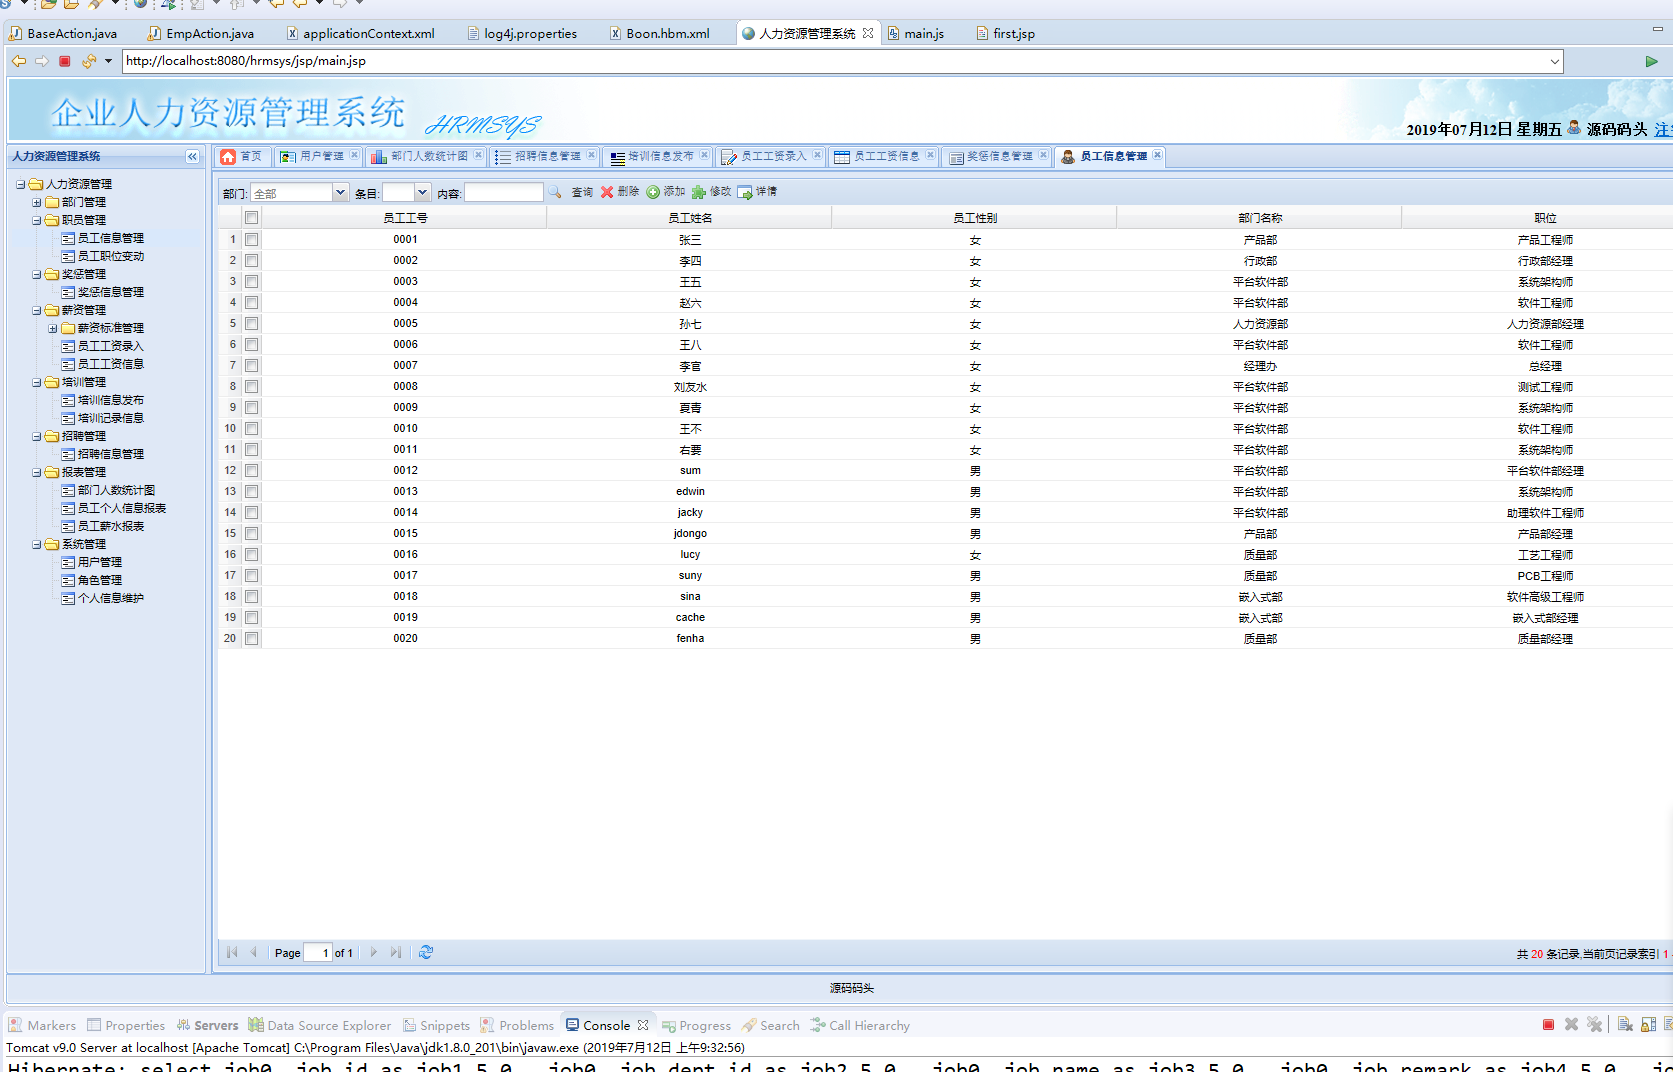
Task: Click the 内容 search text field
Action: 503,193
